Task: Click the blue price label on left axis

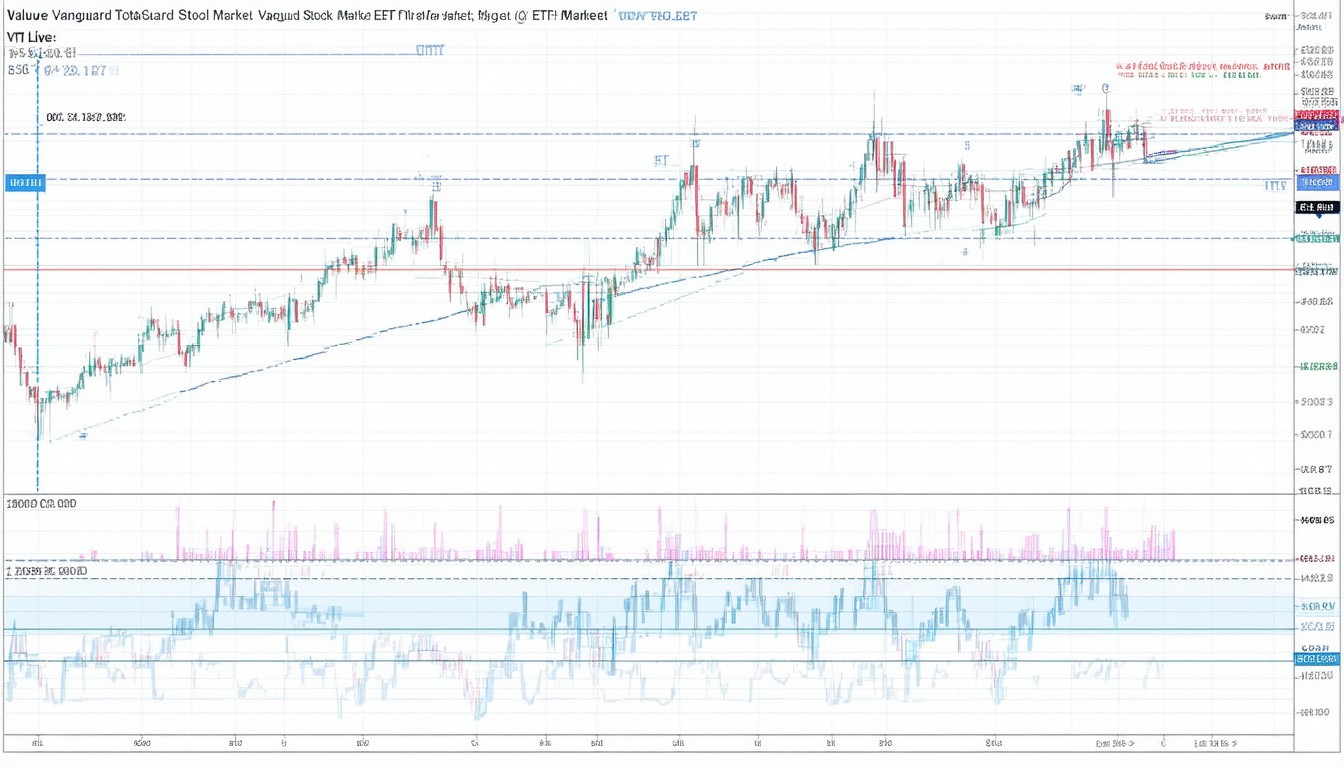Action: [25, 183]
